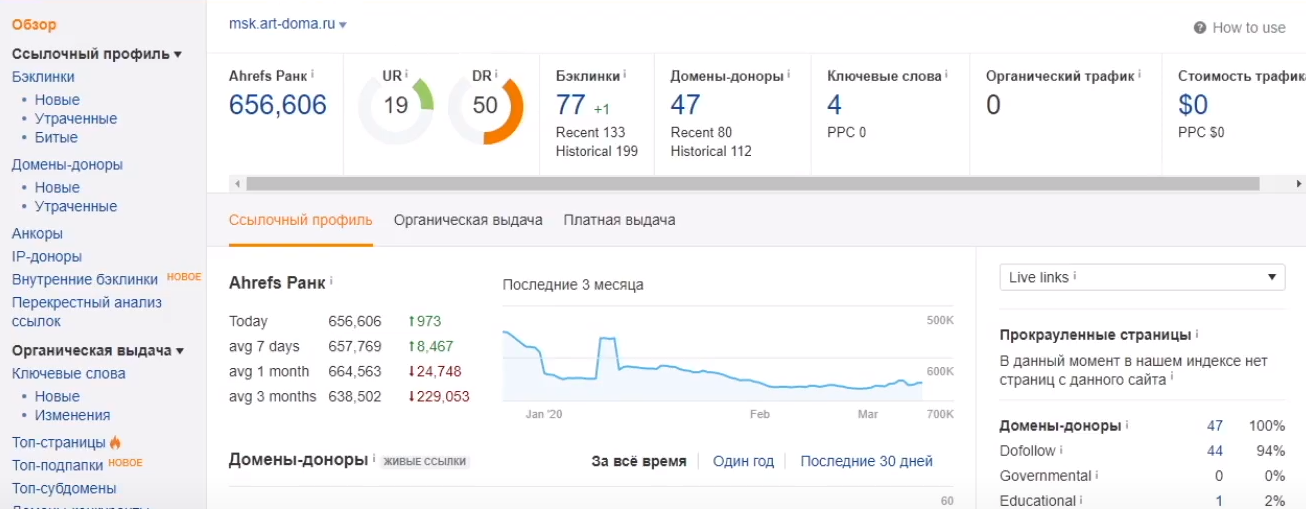Click info icon beside Органический трафик
The image size is (1306, 509).
coord(1139,75)
